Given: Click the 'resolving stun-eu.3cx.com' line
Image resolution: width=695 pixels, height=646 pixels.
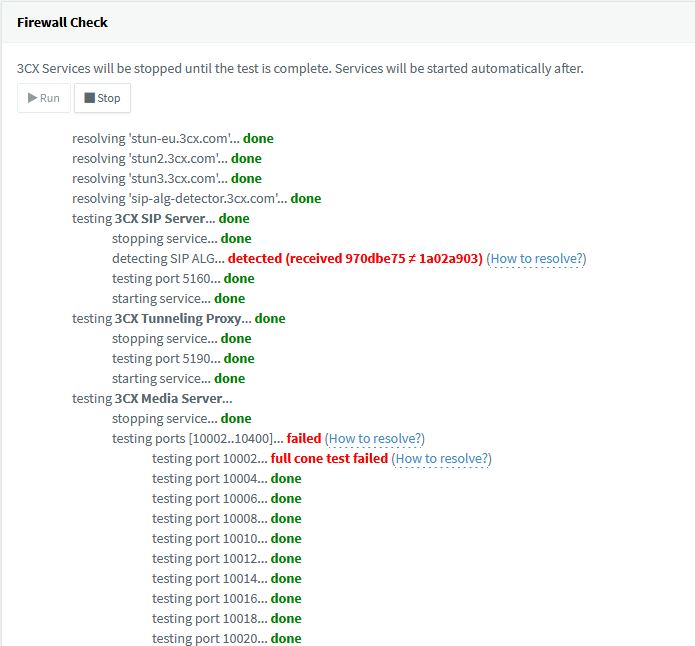Looking at the screenshot, I should click(172, 138).
